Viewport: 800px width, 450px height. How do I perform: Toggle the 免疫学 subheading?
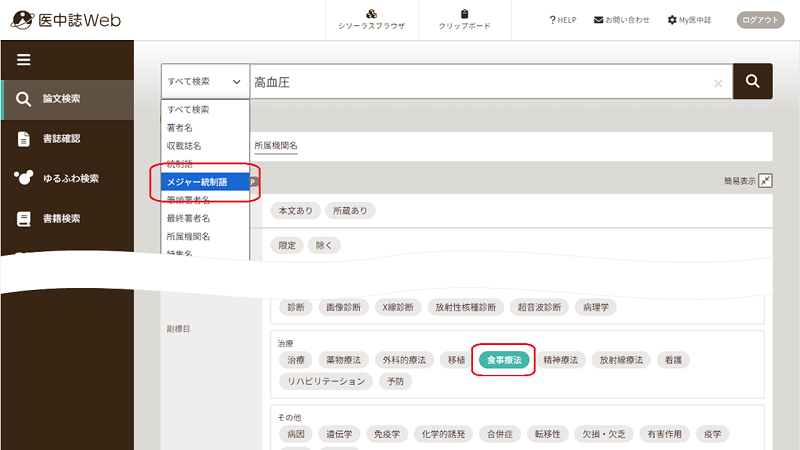point(387,434)
